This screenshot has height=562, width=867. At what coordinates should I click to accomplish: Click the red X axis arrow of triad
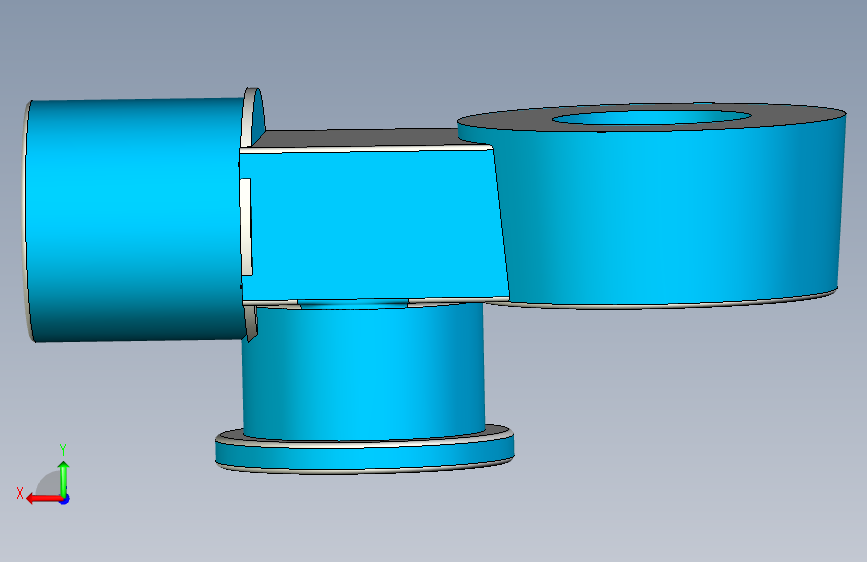point(44,499)
